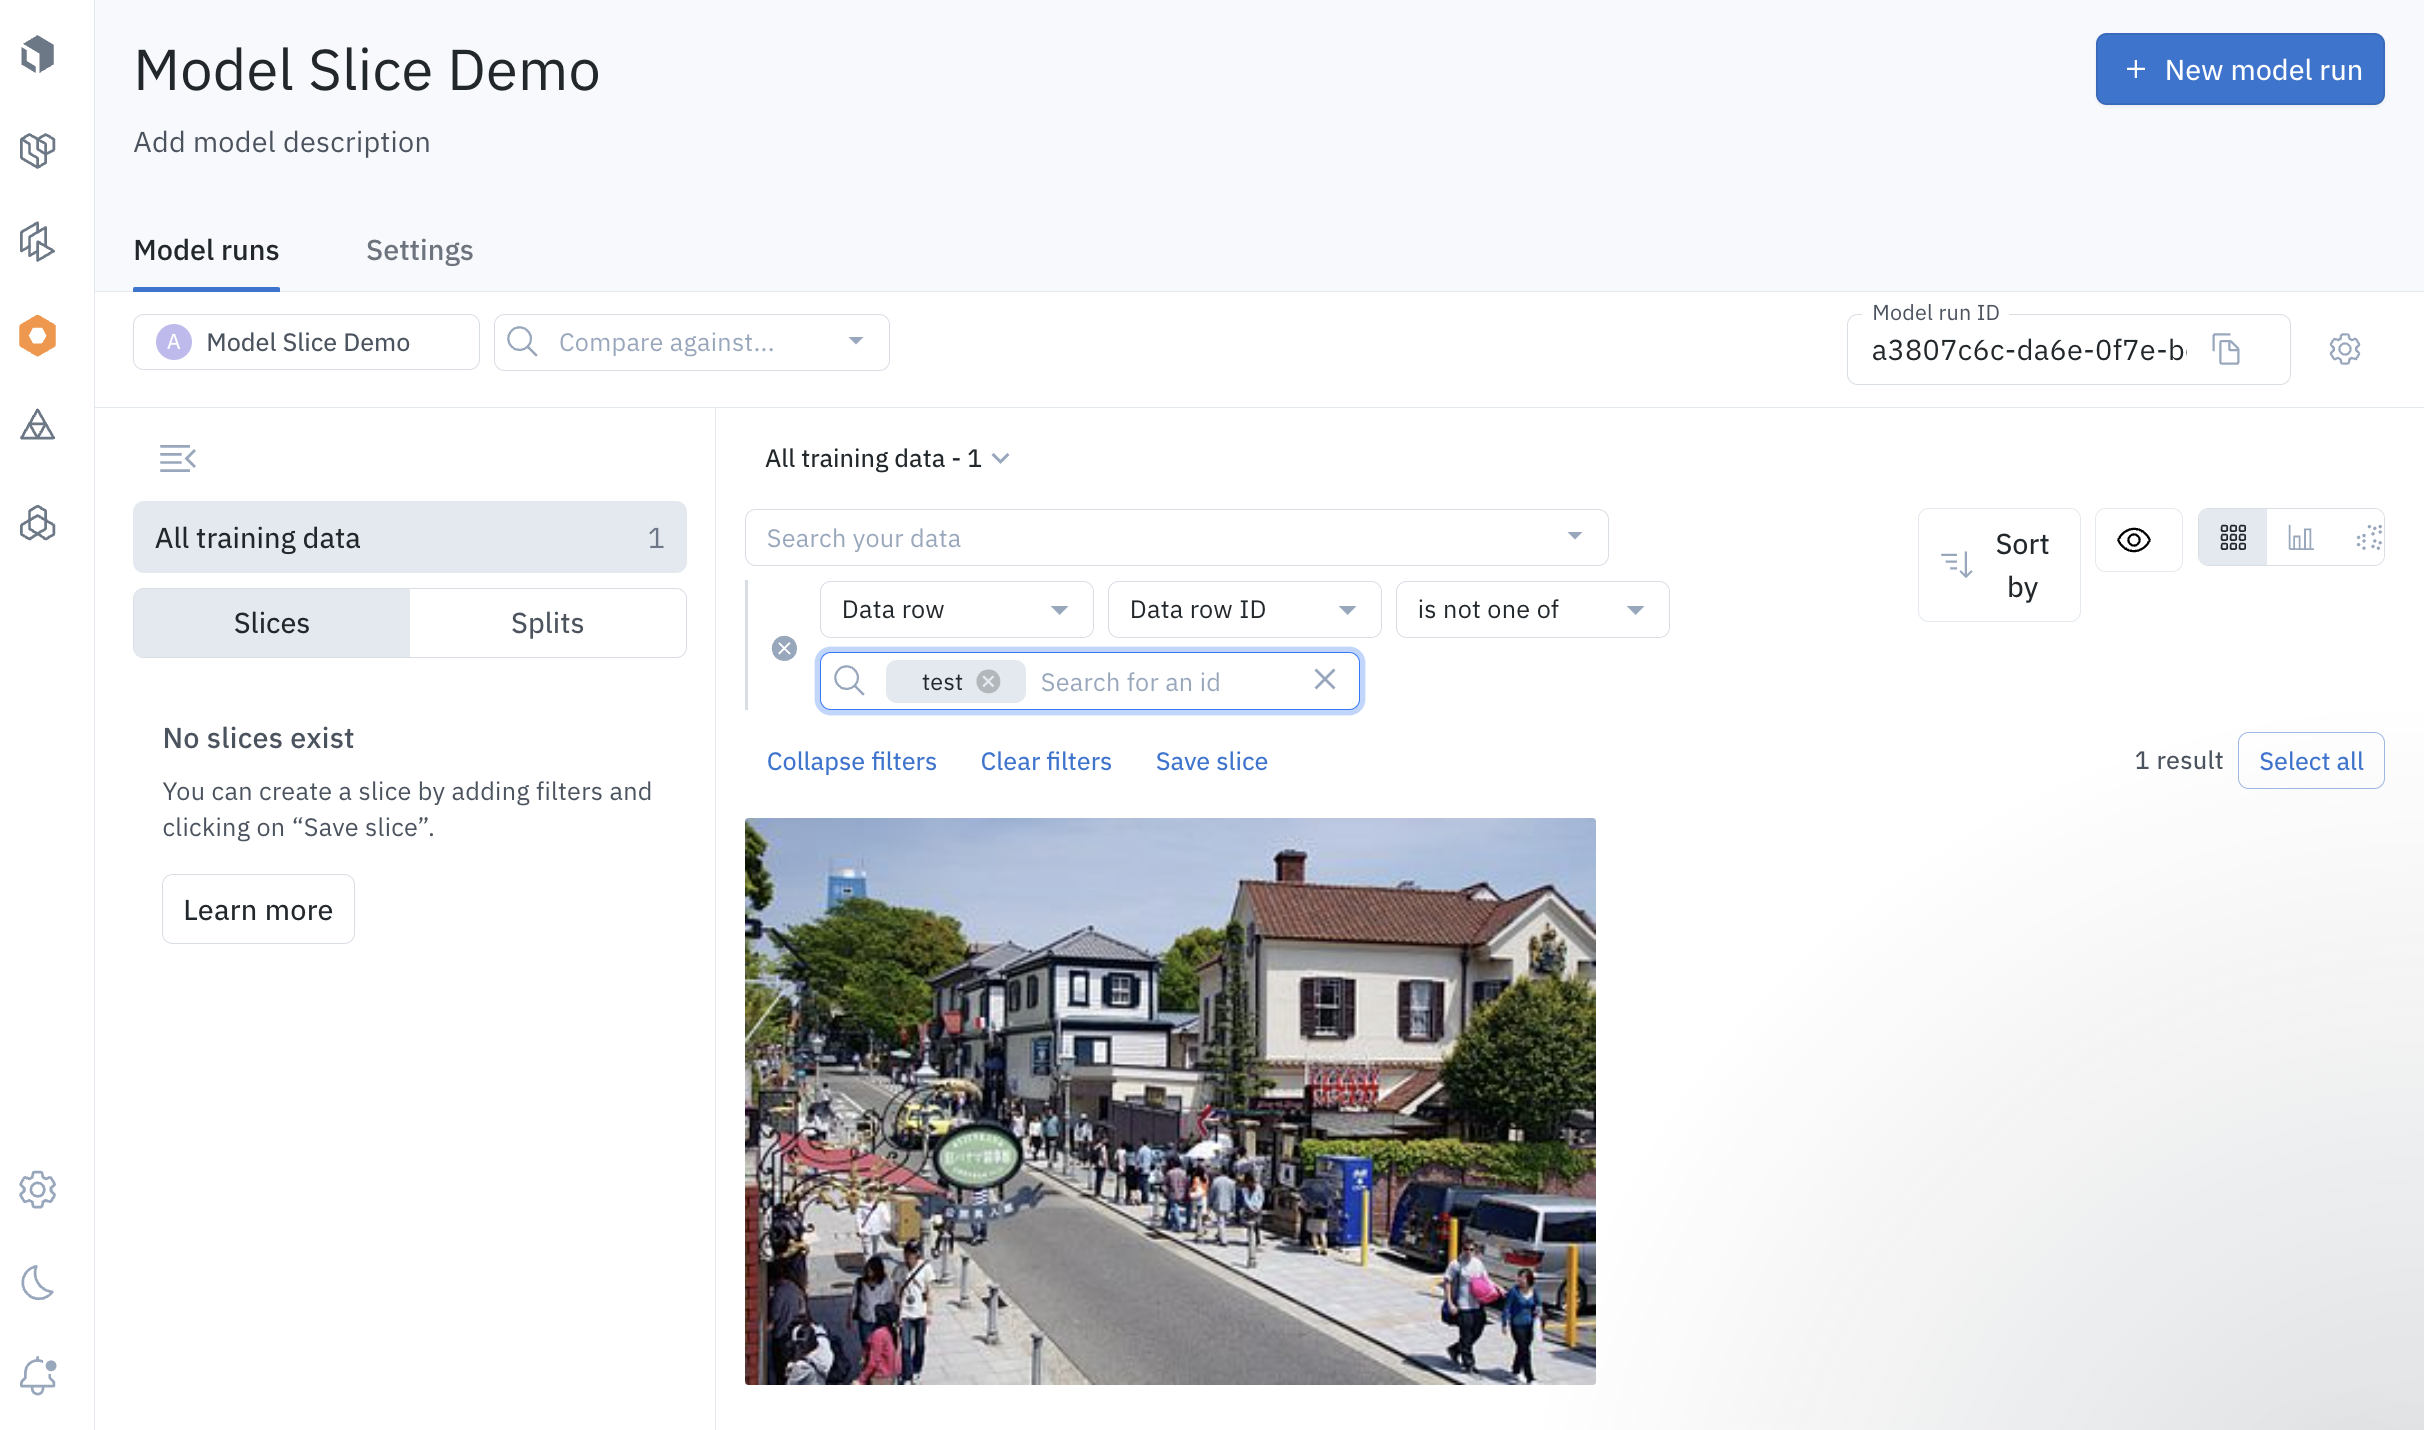Click the street scene thumbnail image
Image resolution: width=2424 pixels, height=1430 pixels.
1169,1100
